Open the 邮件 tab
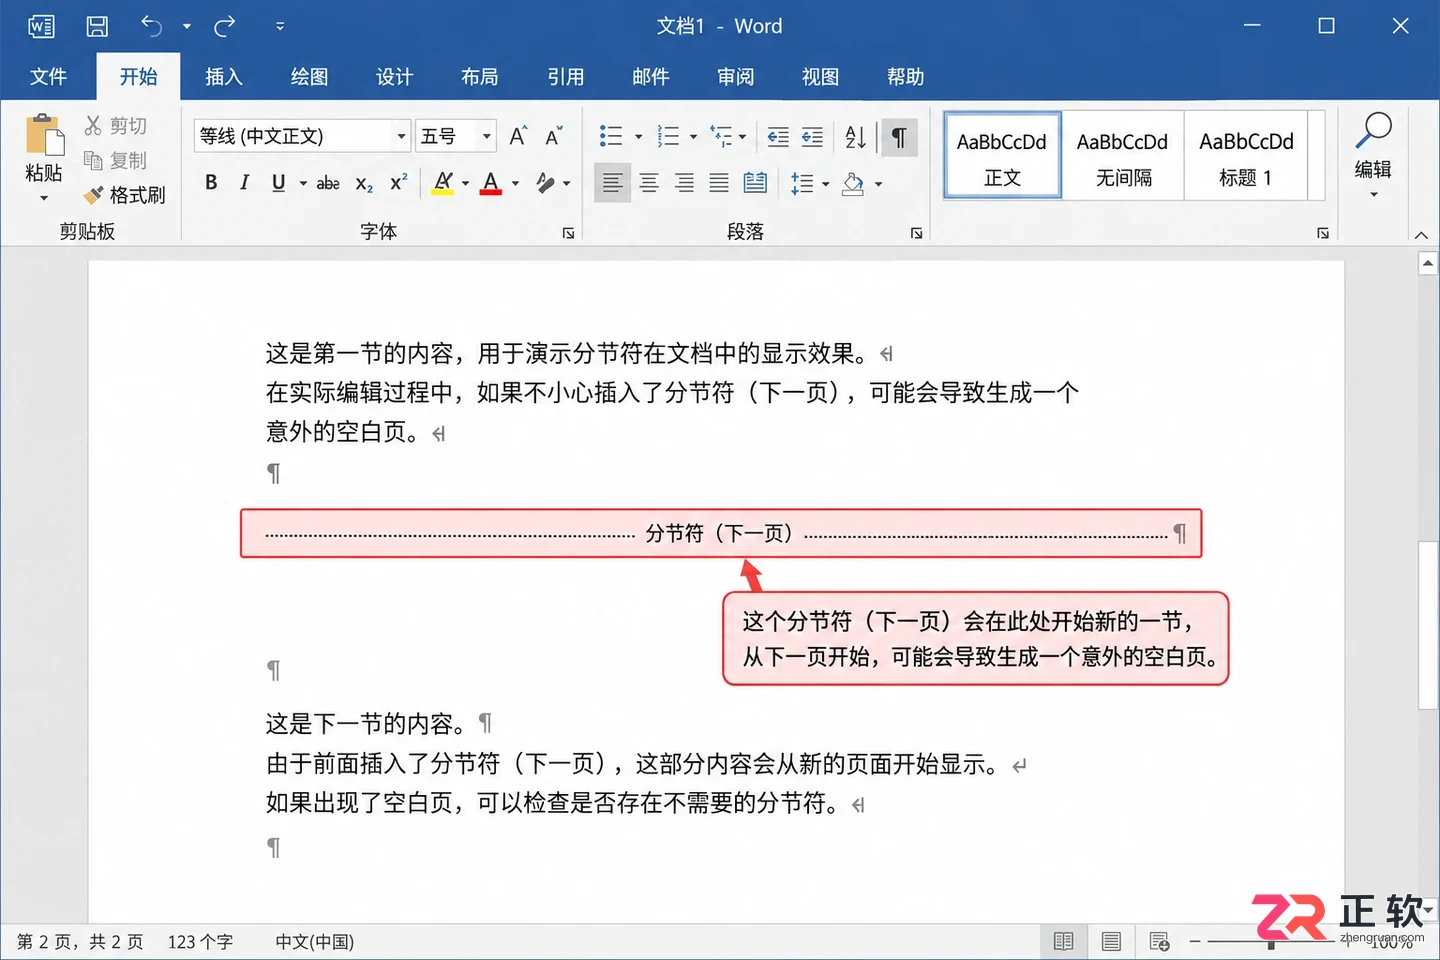 point(650,77)
